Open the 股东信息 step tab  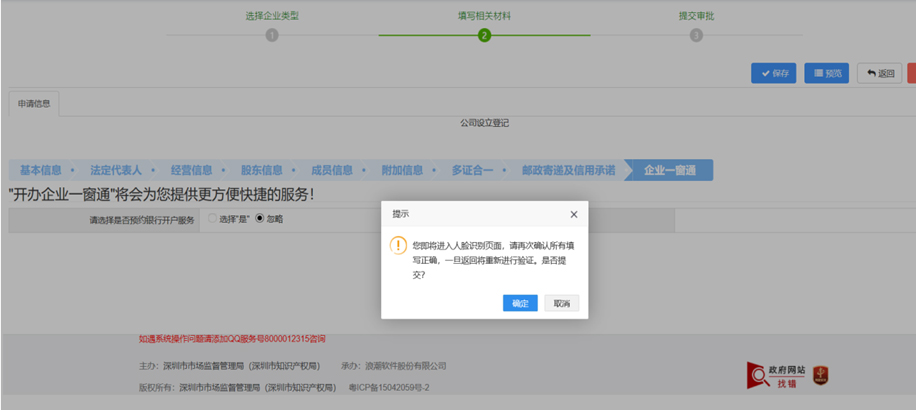(261, 170)
